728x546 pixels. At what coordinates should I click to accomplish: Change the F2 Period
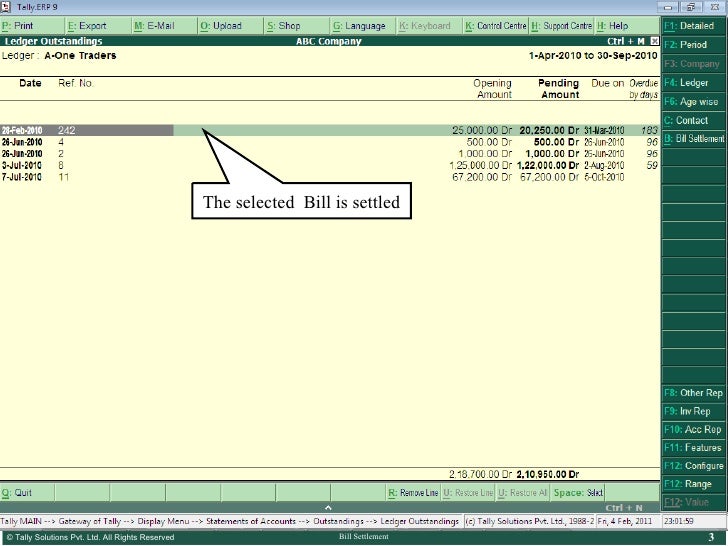pyautogui.click(x=694, y=45)
